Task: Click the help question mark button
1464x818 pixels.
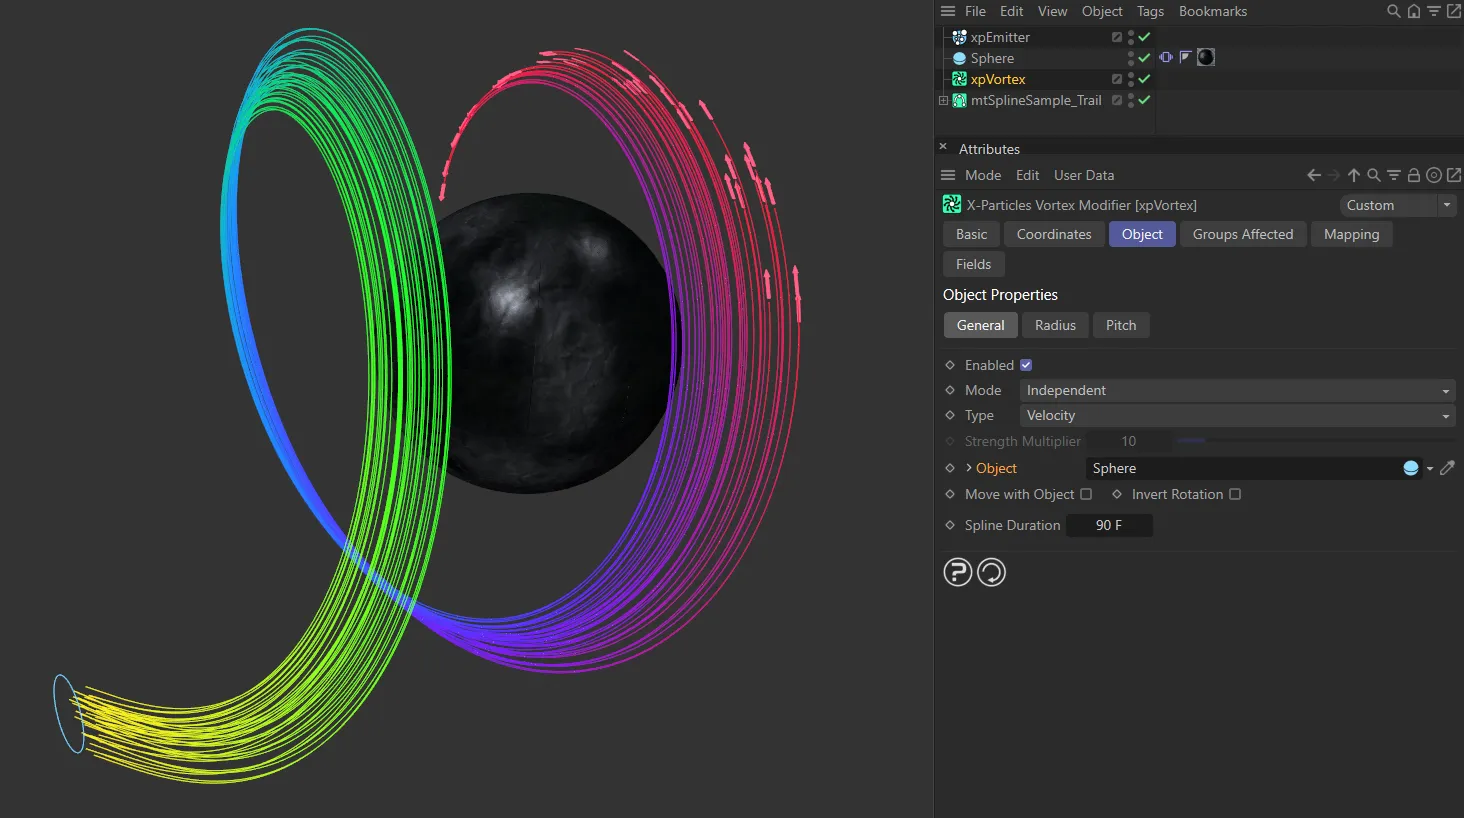Action: coord(957,571)
